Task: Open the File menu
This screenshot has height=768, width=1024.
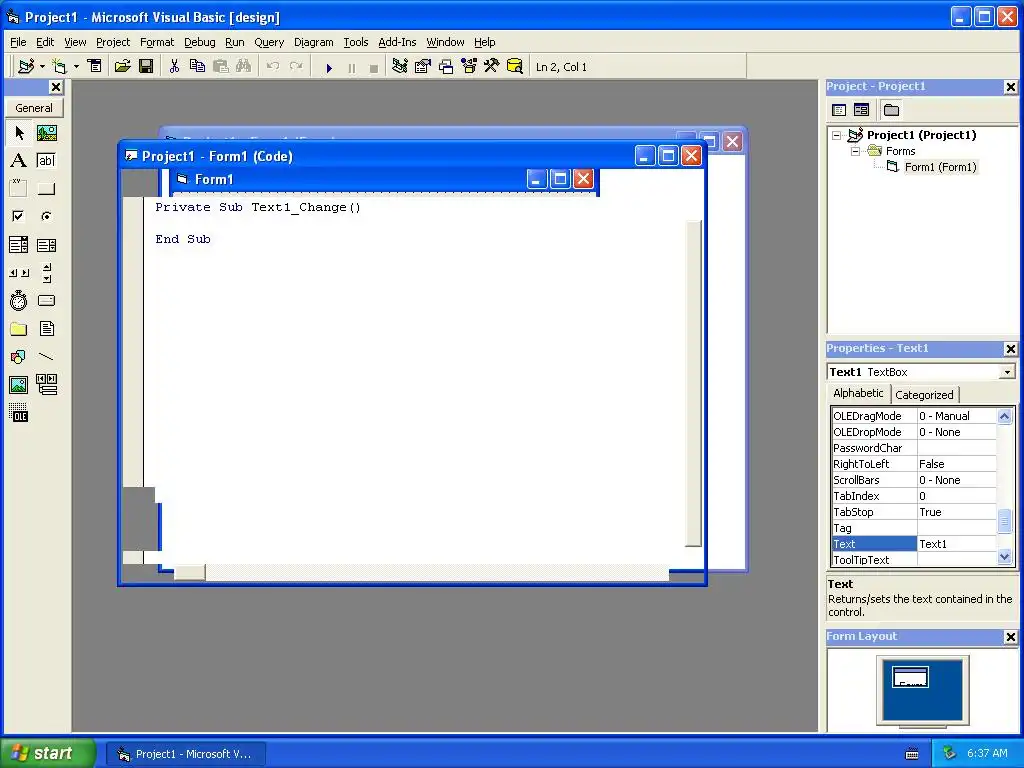Action: (x=18, y=42)
